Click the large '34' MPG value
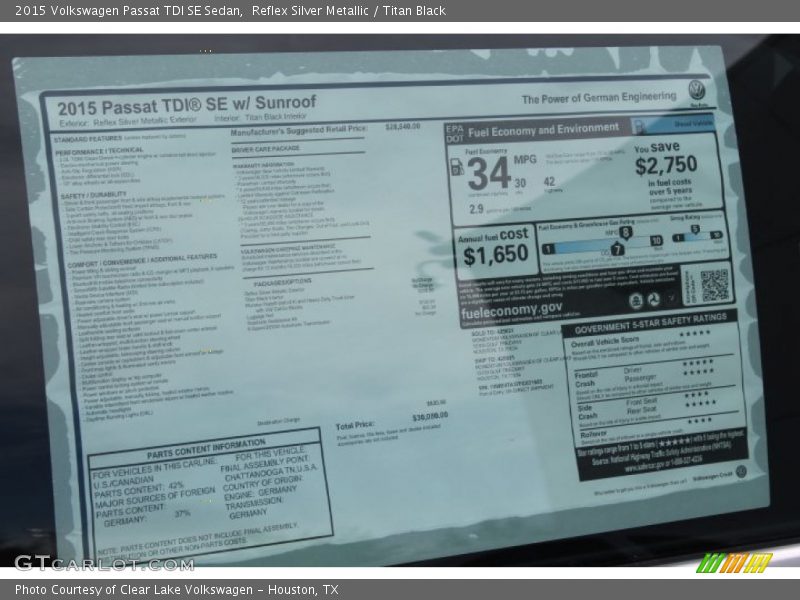Image resolution: width=800 pixels, height=600 pixels. click(x=489, y=174)
